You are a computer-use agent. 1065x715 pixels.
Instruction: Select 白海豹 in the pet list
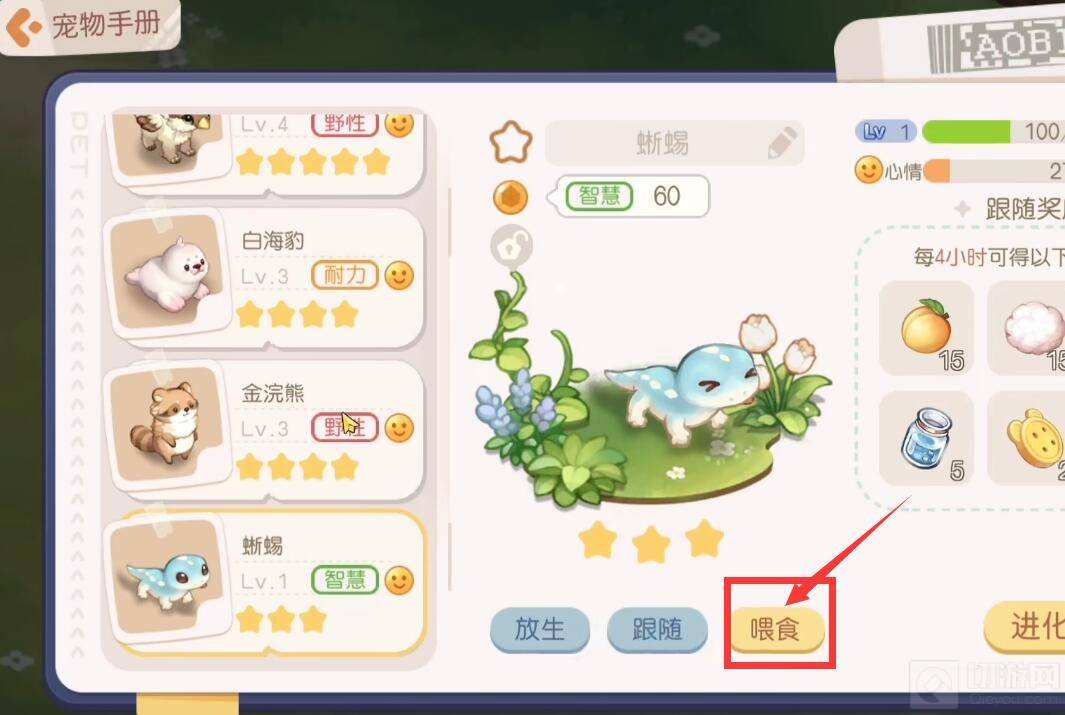265,277
